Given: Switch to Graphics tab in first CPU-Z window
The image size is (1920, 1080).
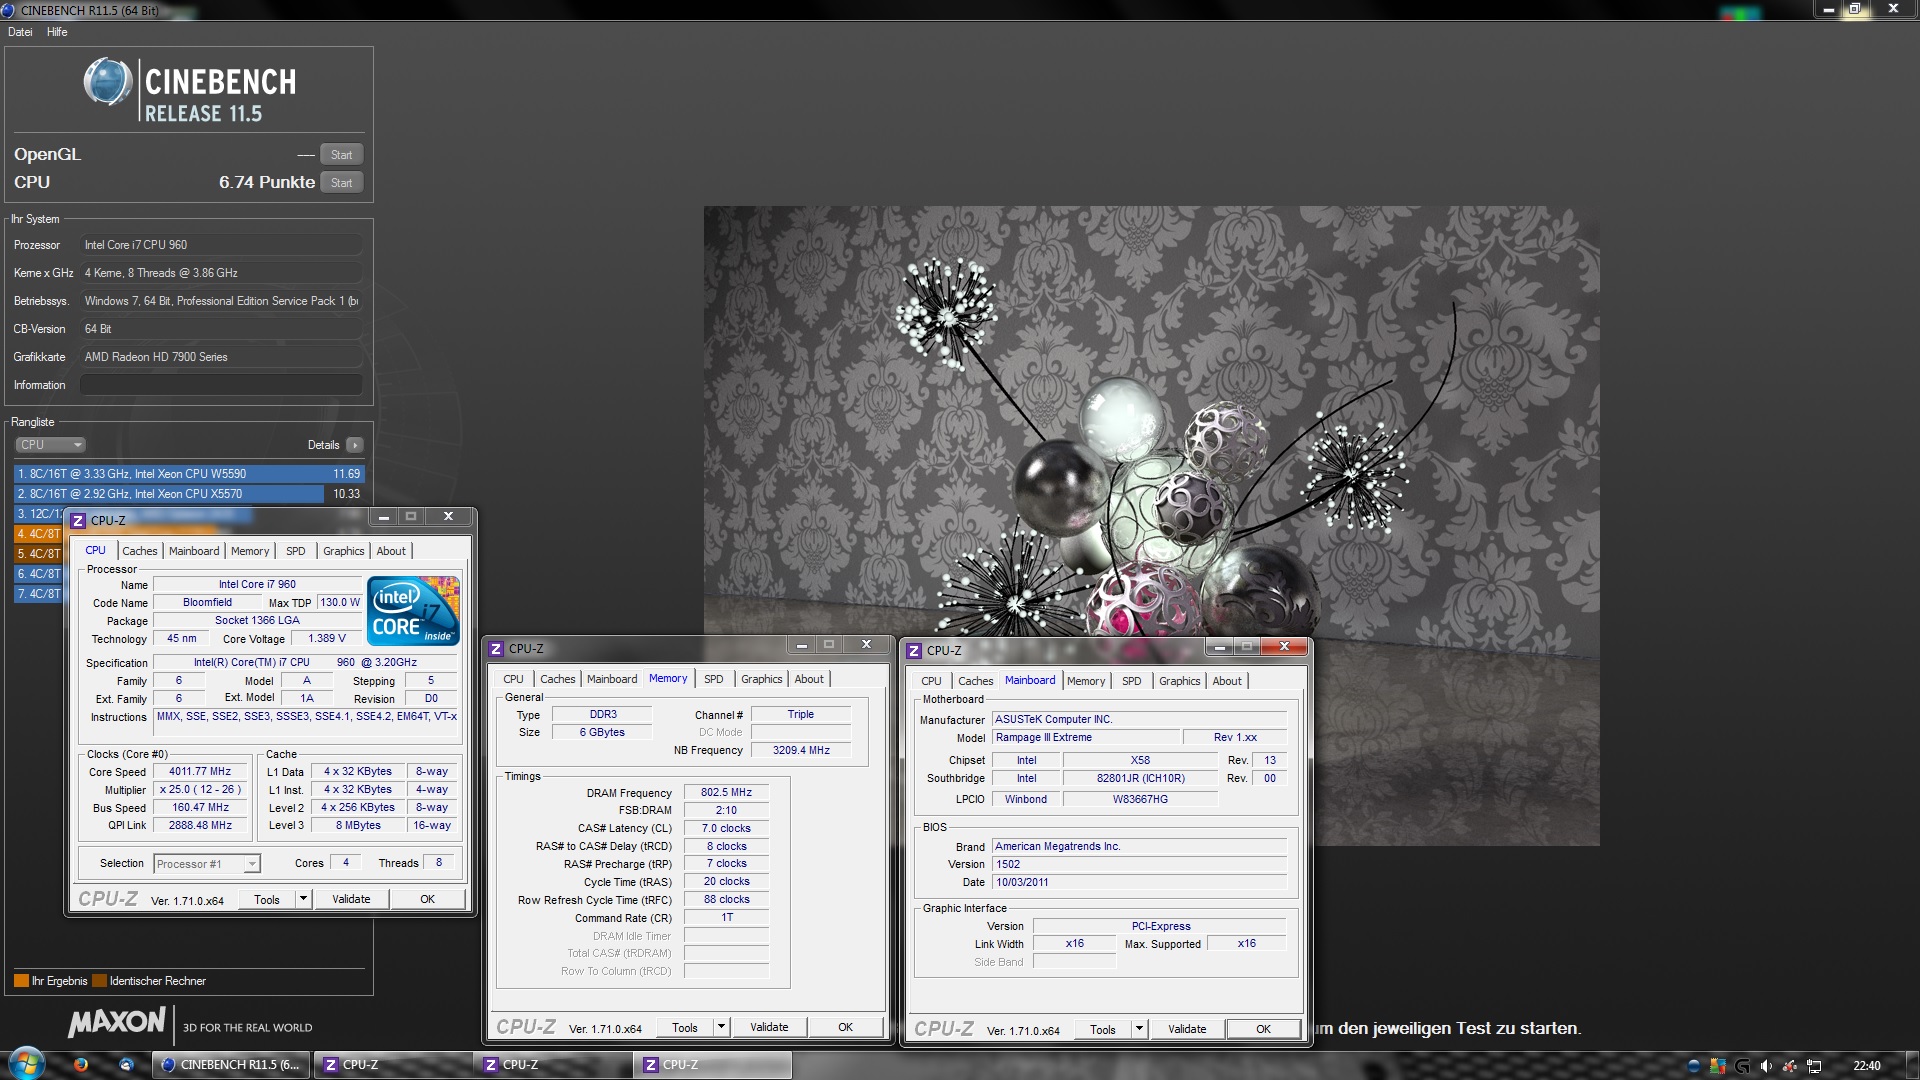Looking at the screenshot, I should click(344, 551).
